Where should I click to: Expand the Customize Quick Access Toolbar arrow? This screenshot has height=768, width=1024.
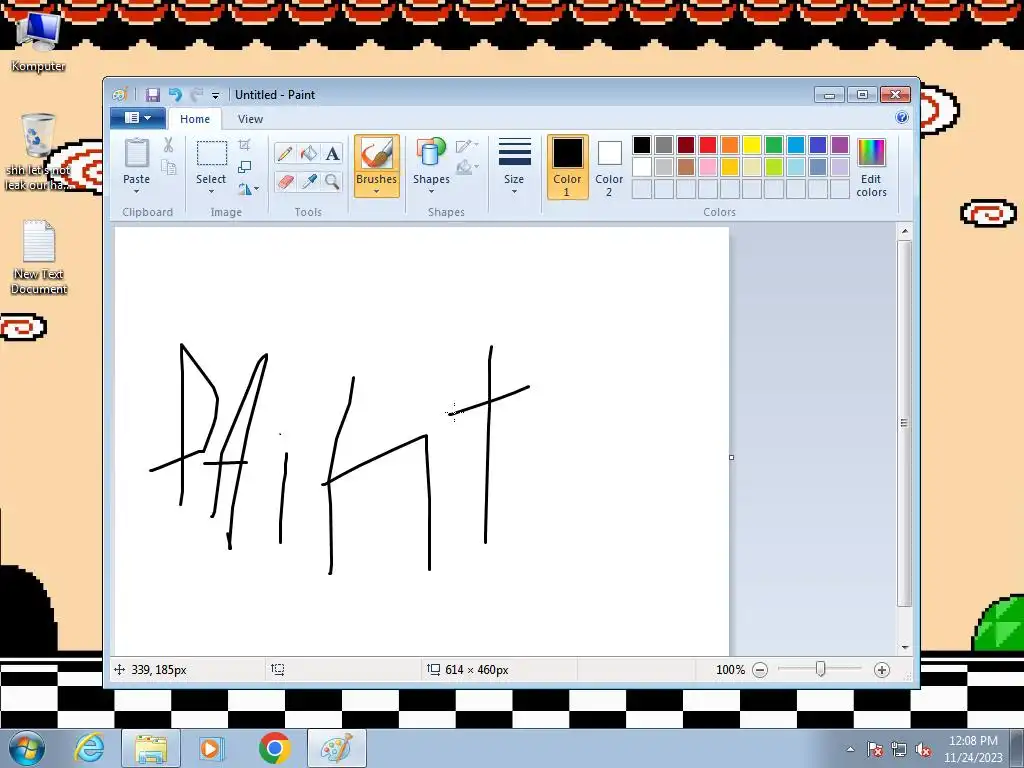(x=215, y=95)
